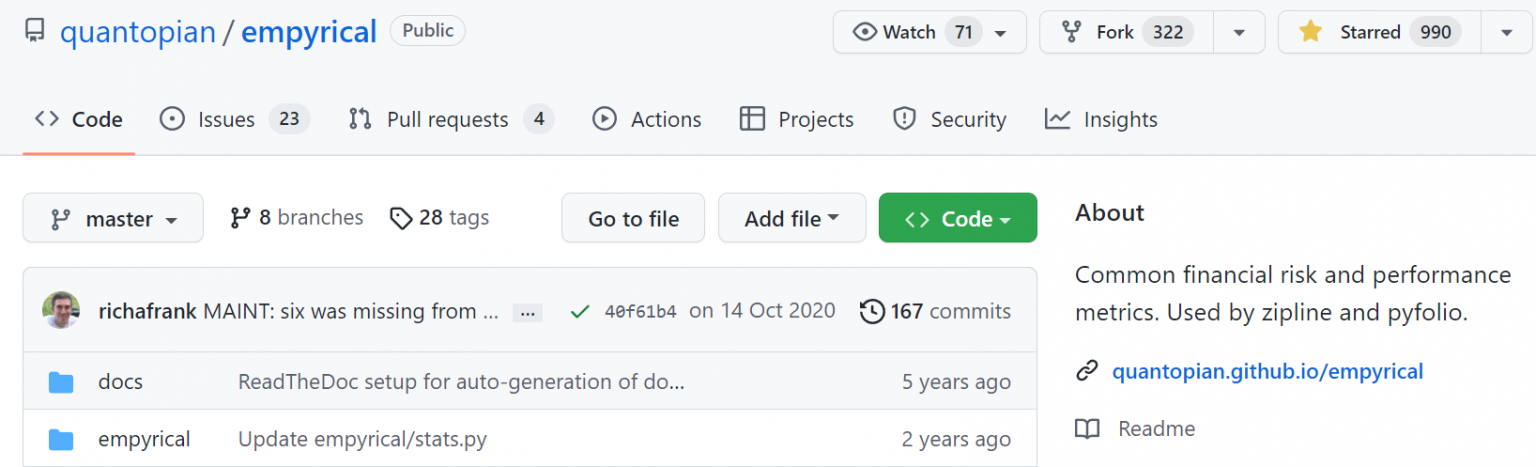Click the empyrical folder icon
Viewport: 1536px width, 467px height.
tap(61, 439)
